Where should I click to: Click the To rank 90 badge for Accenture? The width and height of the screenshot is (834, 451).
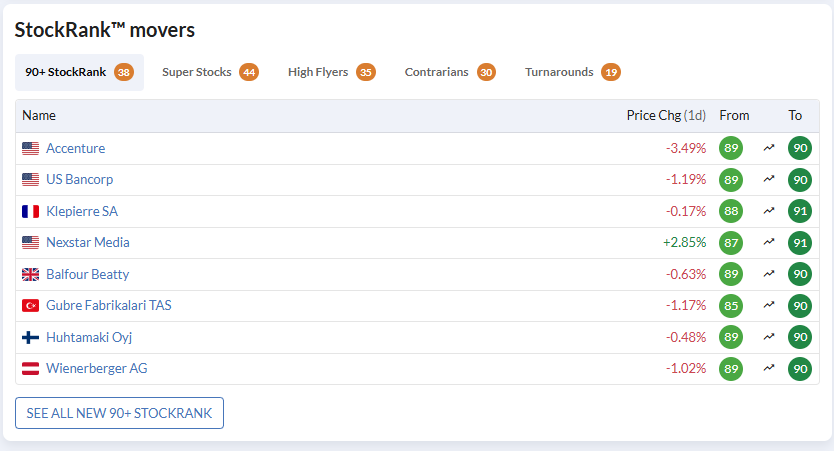coord(800,148)
